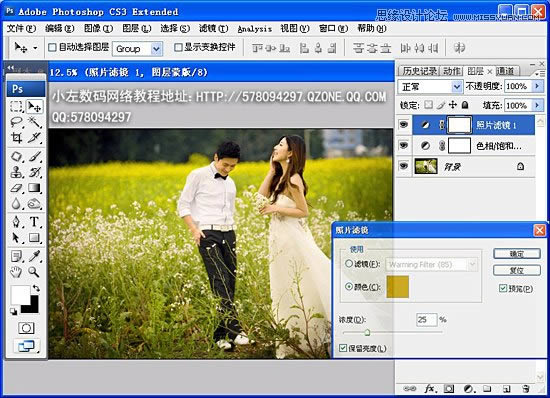The width and height of the screenshot is (550, 398).
Task: Select the Hand tool
Action: (x=16, y=272)
